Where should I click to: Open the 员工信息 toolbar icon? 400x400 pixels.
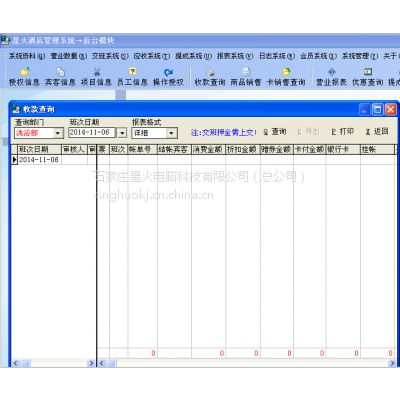click(132, 77)
